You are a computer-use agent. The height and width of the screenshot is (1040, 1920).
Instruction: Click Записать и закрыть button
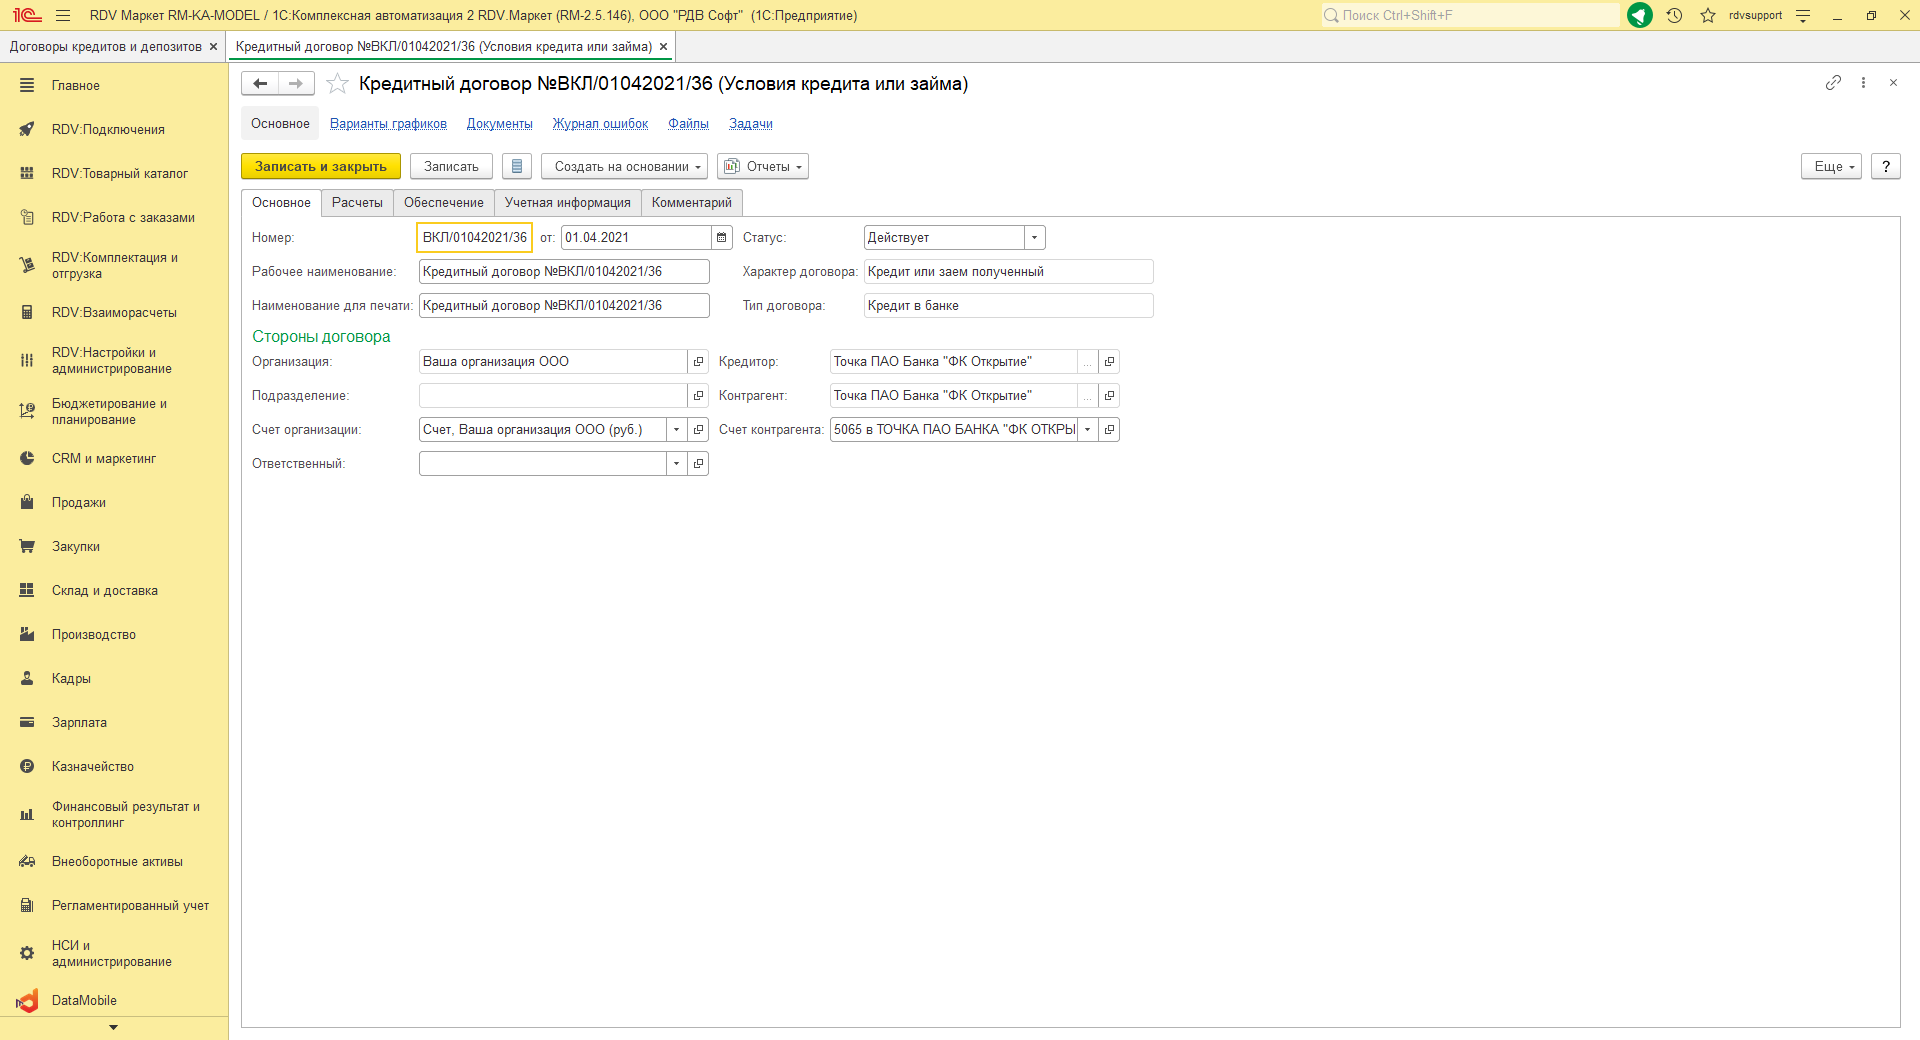321,166
